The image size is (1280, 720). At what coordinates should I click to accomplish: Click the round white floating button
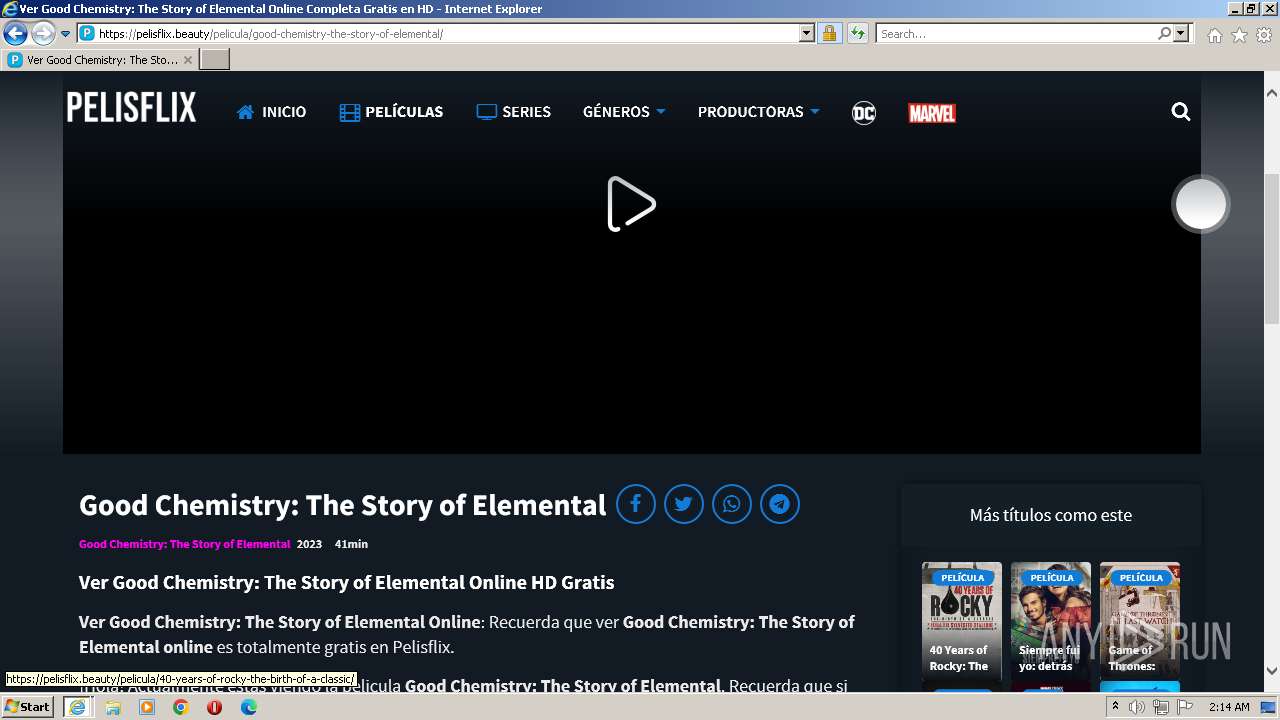[x=1200, y=204]
